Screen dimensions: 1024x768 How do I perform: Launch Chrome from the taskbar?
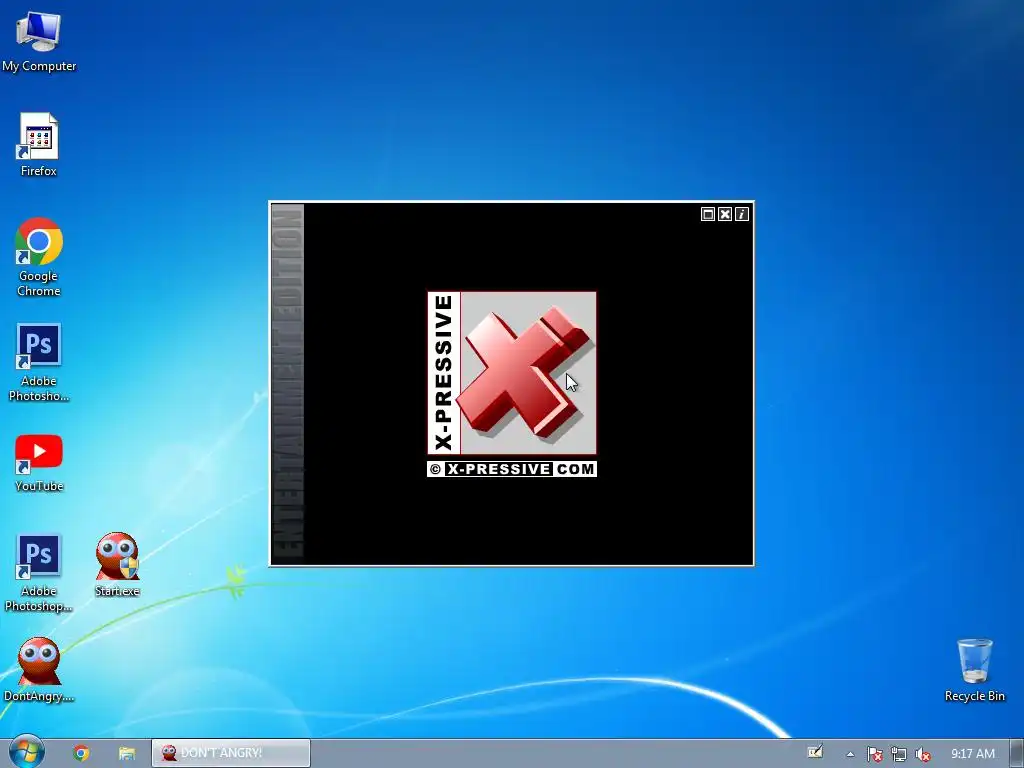coord(81,753)
